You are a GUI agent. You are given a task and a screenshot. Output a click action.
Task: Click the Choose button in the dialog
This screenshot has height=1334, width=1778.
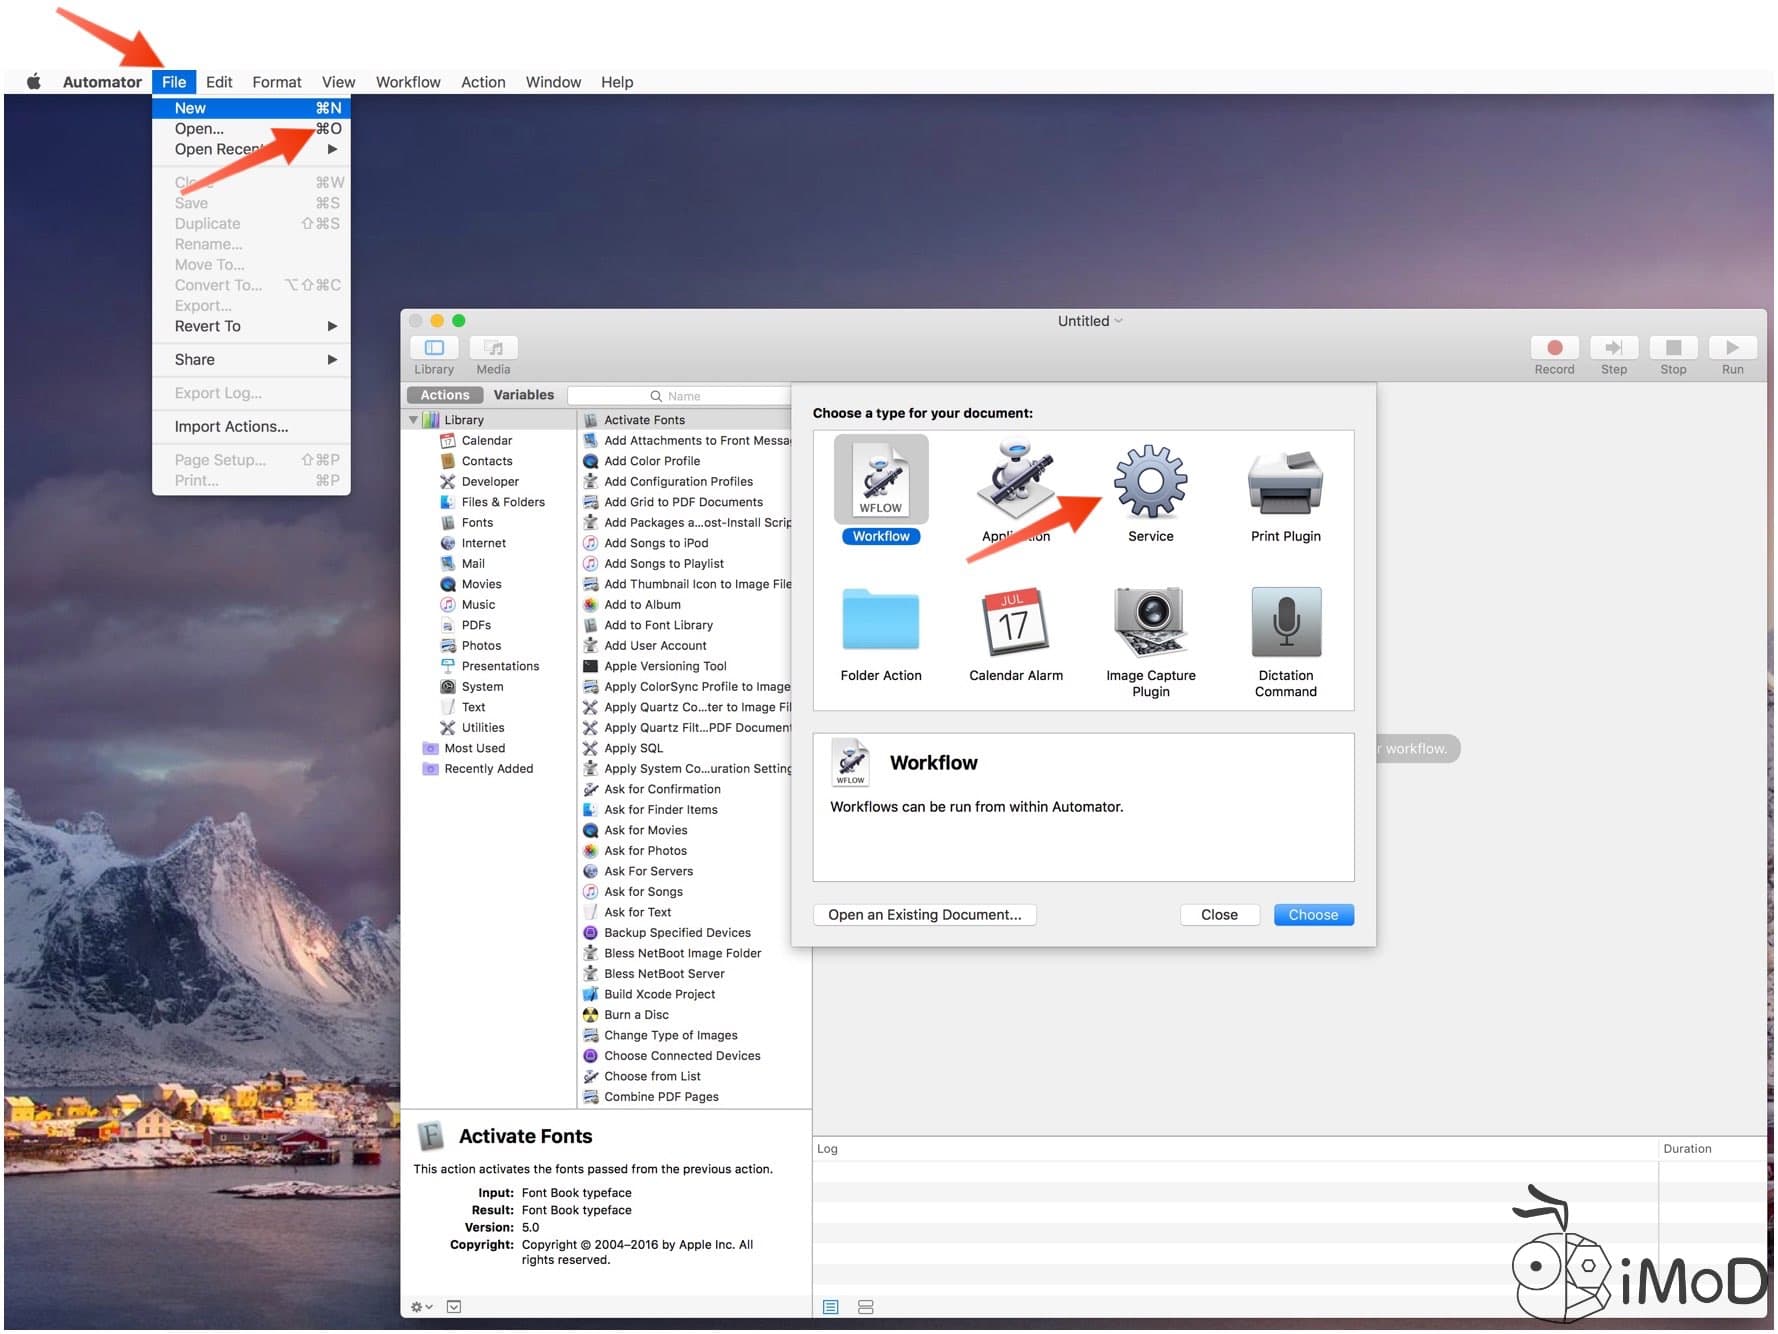[1313, 914]
